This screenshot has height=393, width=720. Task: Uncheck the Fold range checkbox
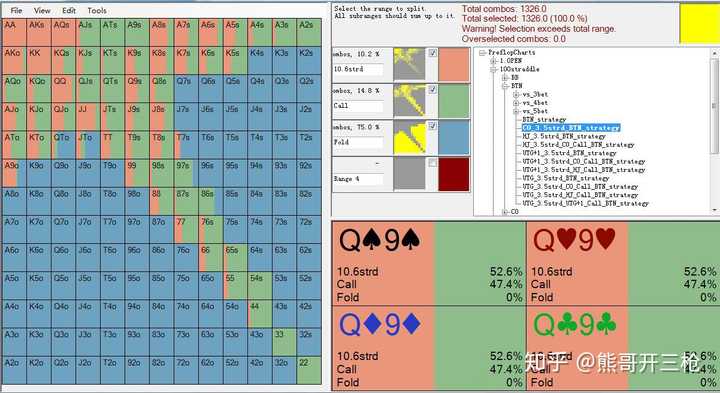point(433,126)
